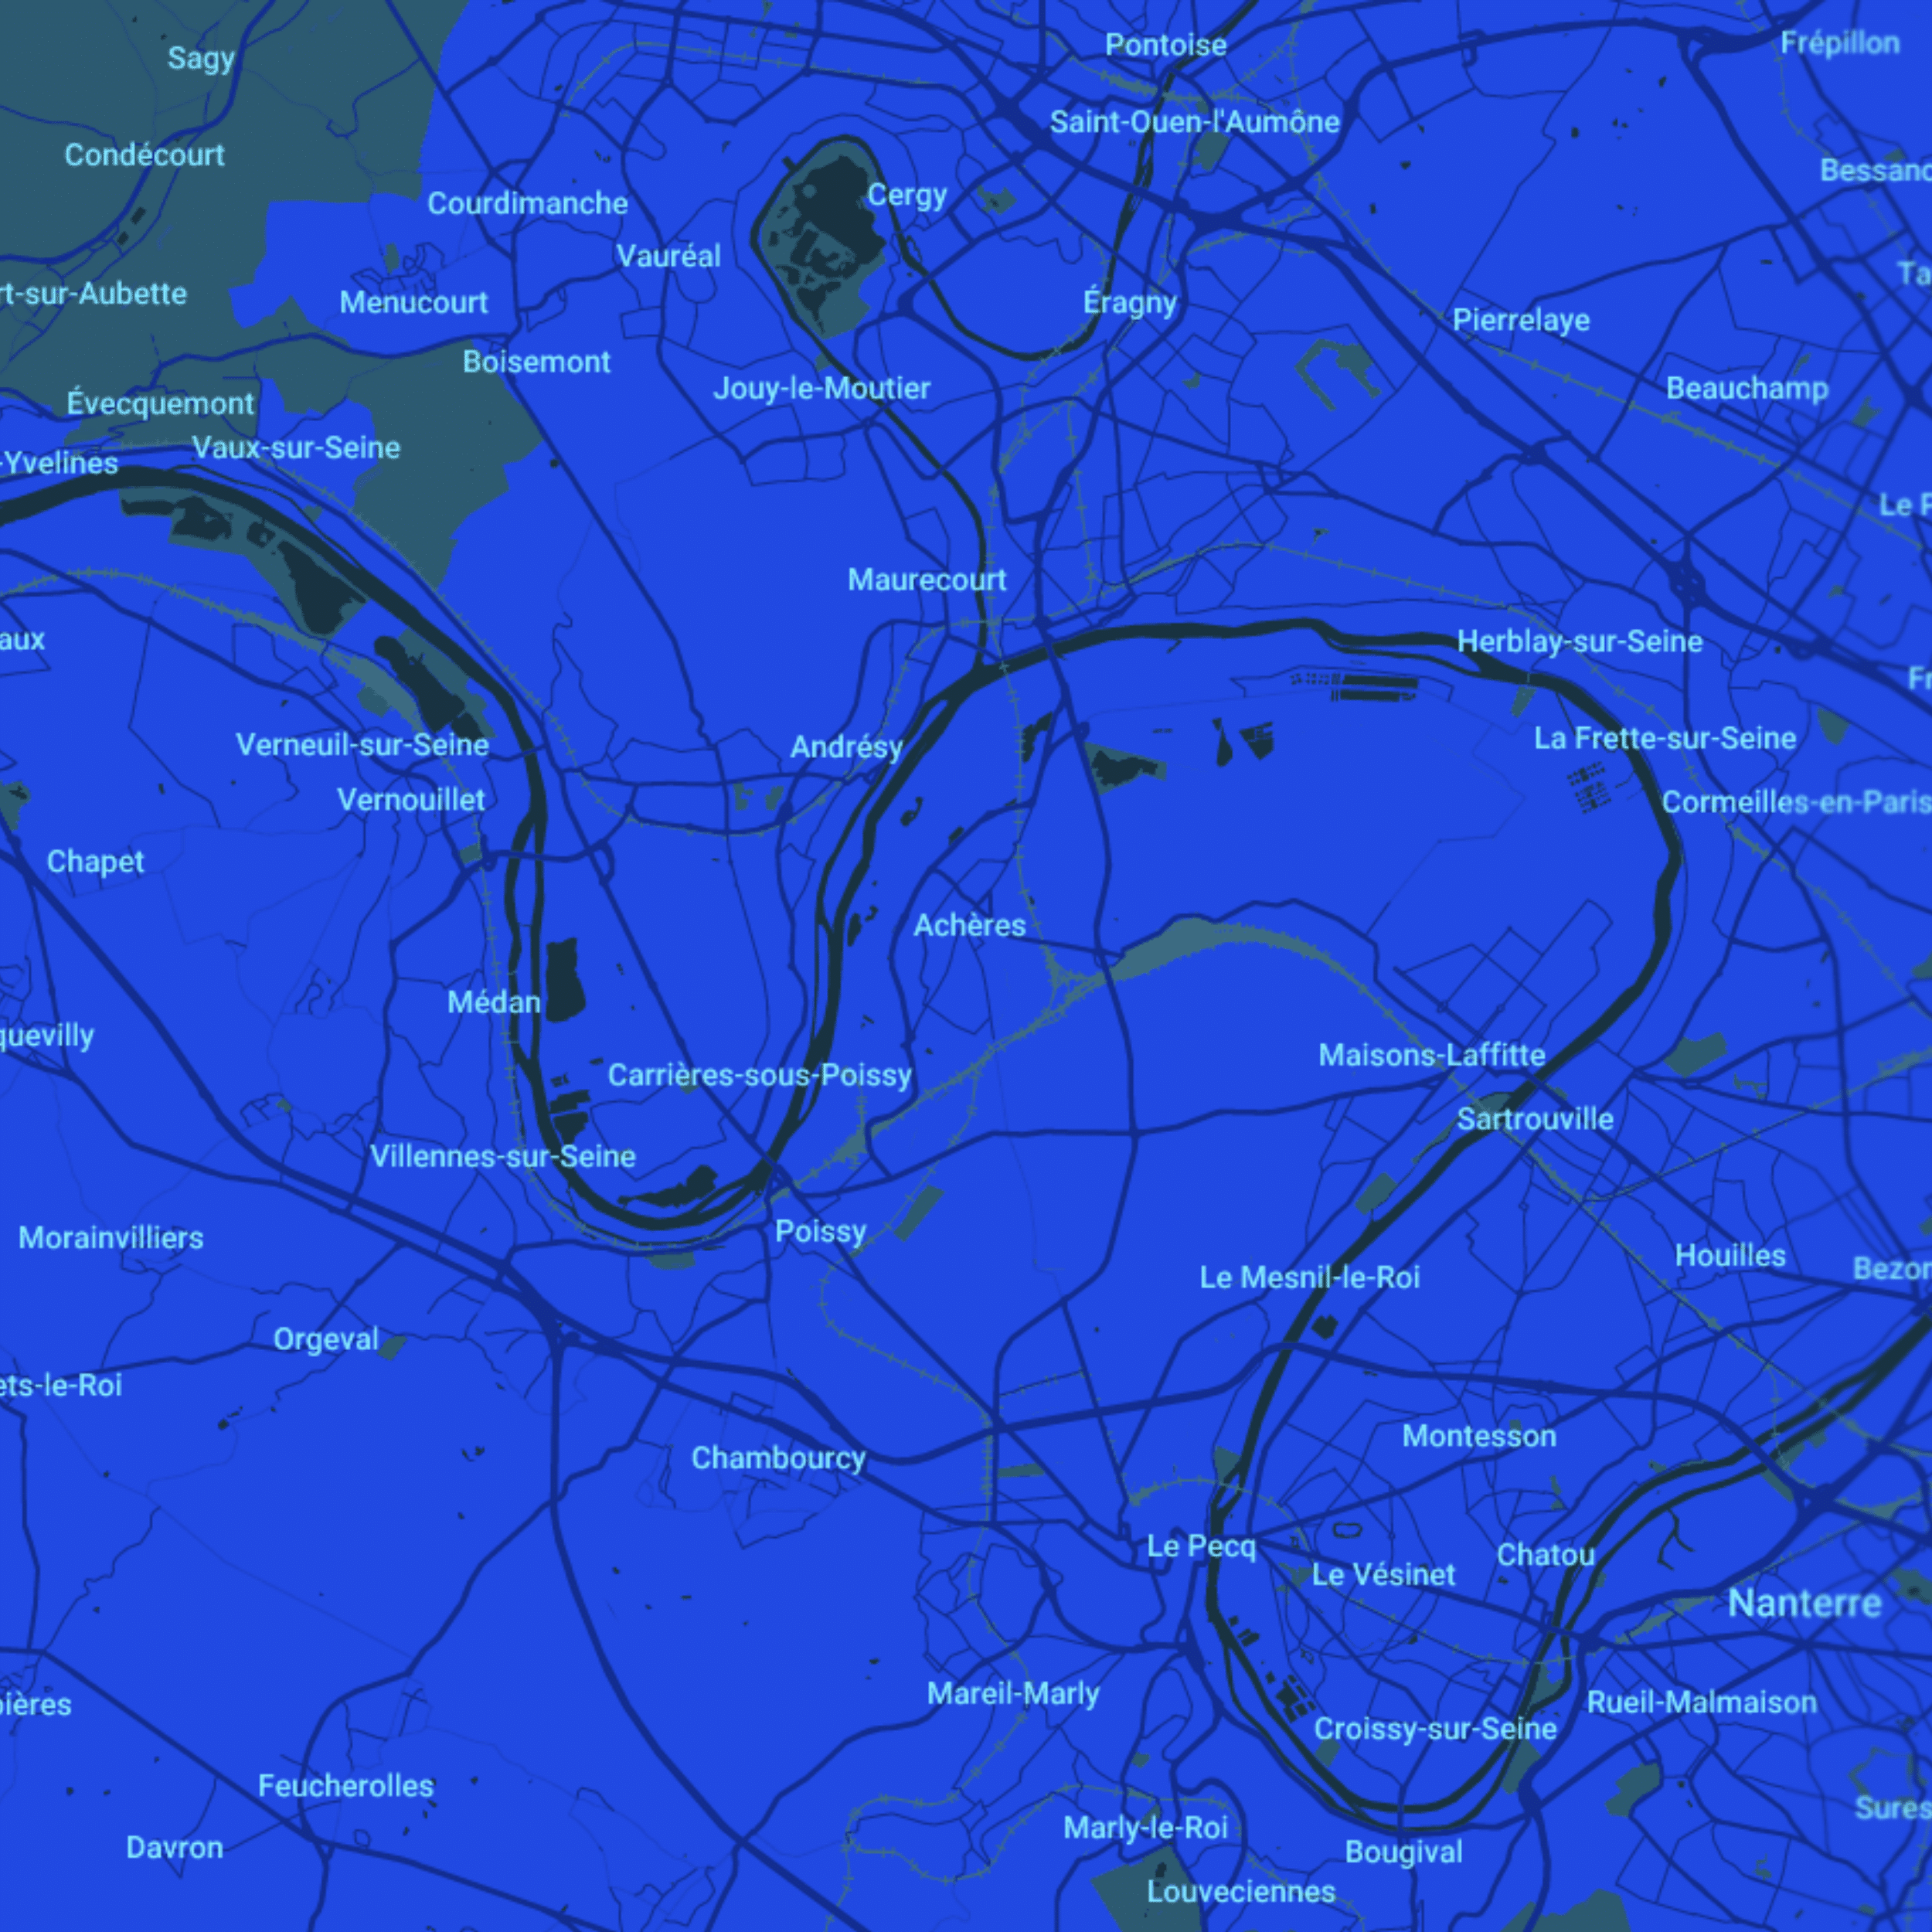The width and height of the screenshot is (1932, 1932).
Task: Select the Mareil-Marly label
Action: click(x=1013, y=1694)
